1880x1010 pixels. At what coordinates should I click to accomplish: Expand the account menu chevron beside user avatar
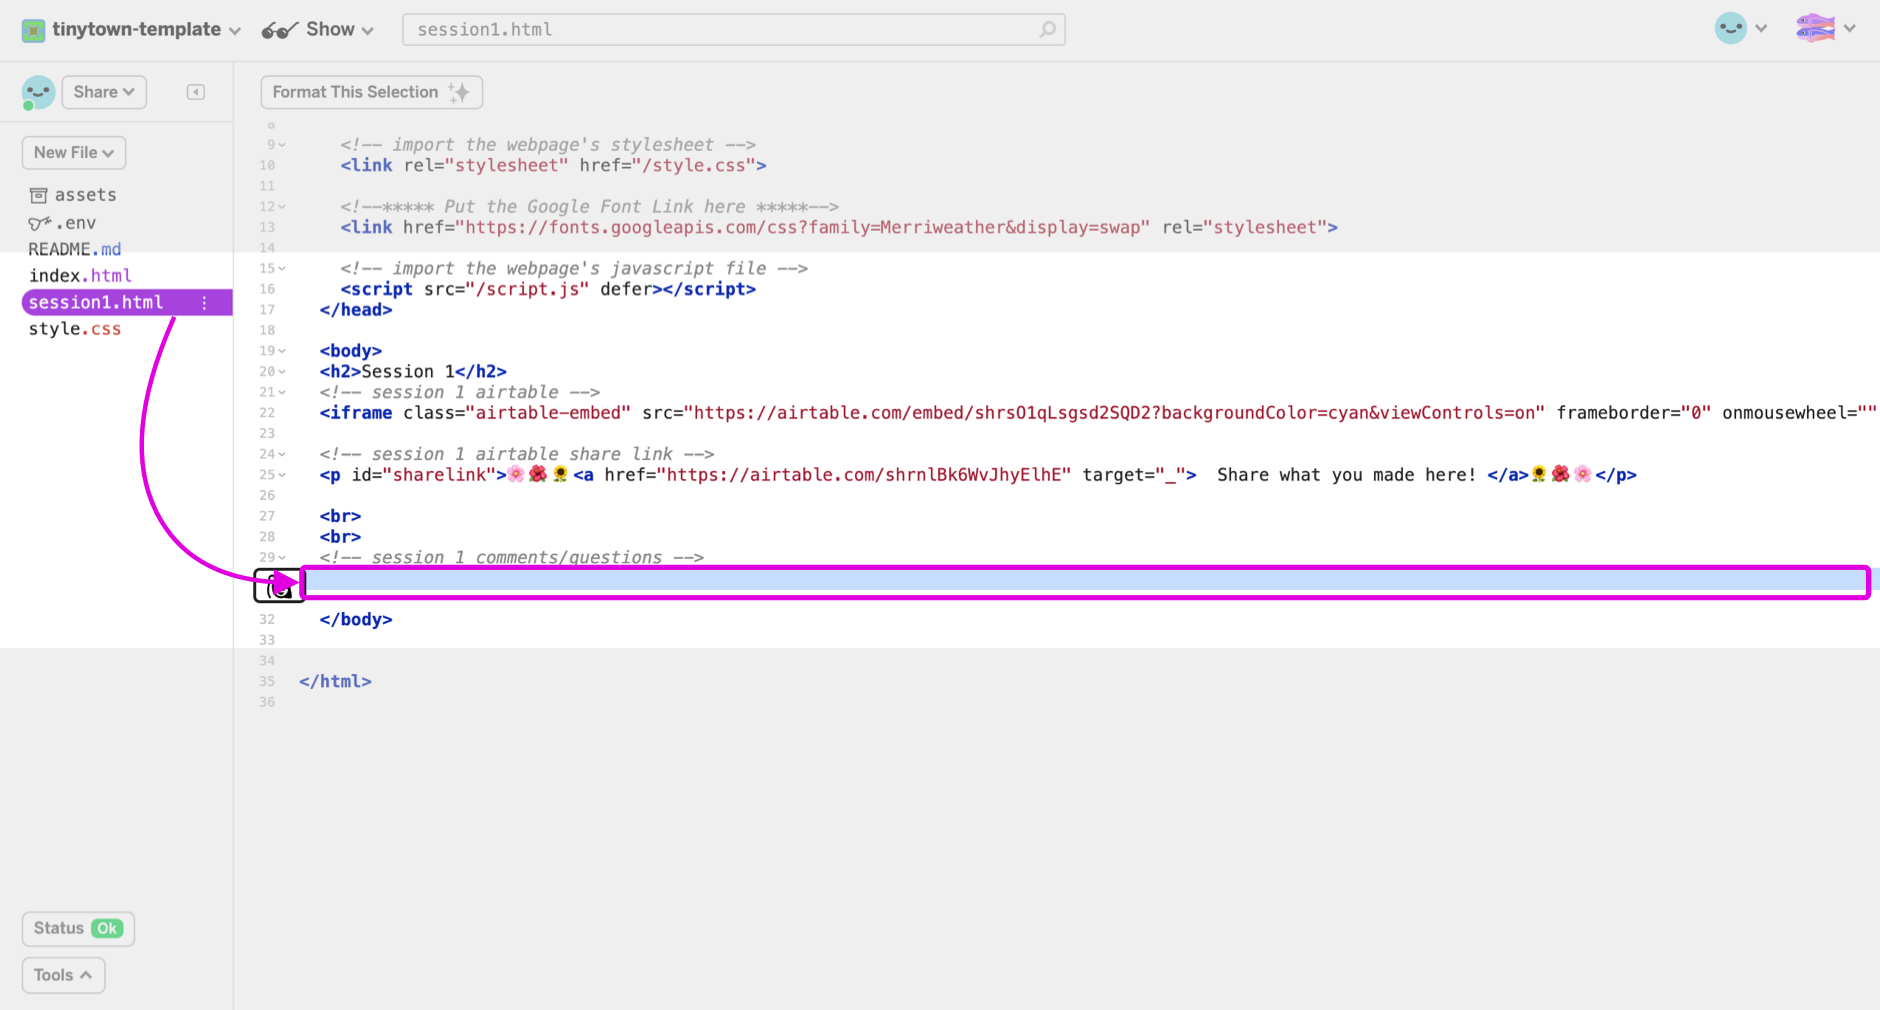pos(1761,29)
